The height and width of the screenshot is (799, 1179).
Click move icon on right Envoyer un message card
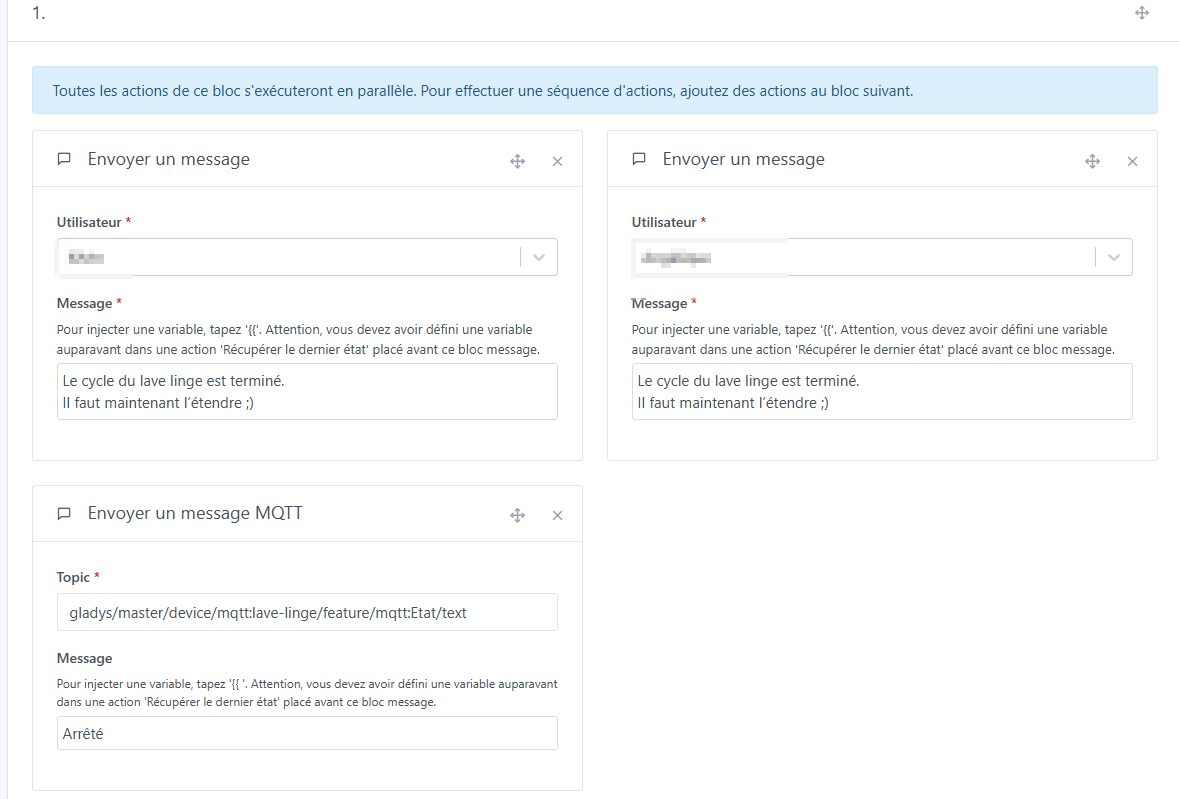click(1092, 161)
